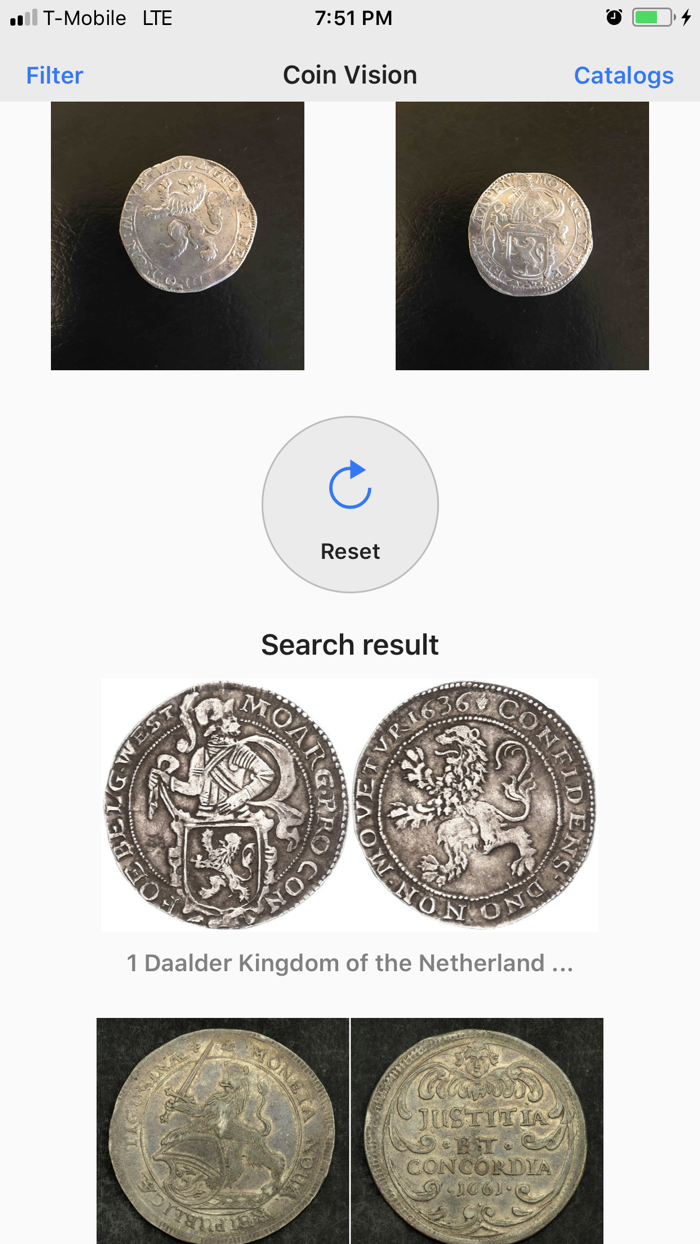Tap the battery indicator icon
700x1244 pixels.
(655, 17)
